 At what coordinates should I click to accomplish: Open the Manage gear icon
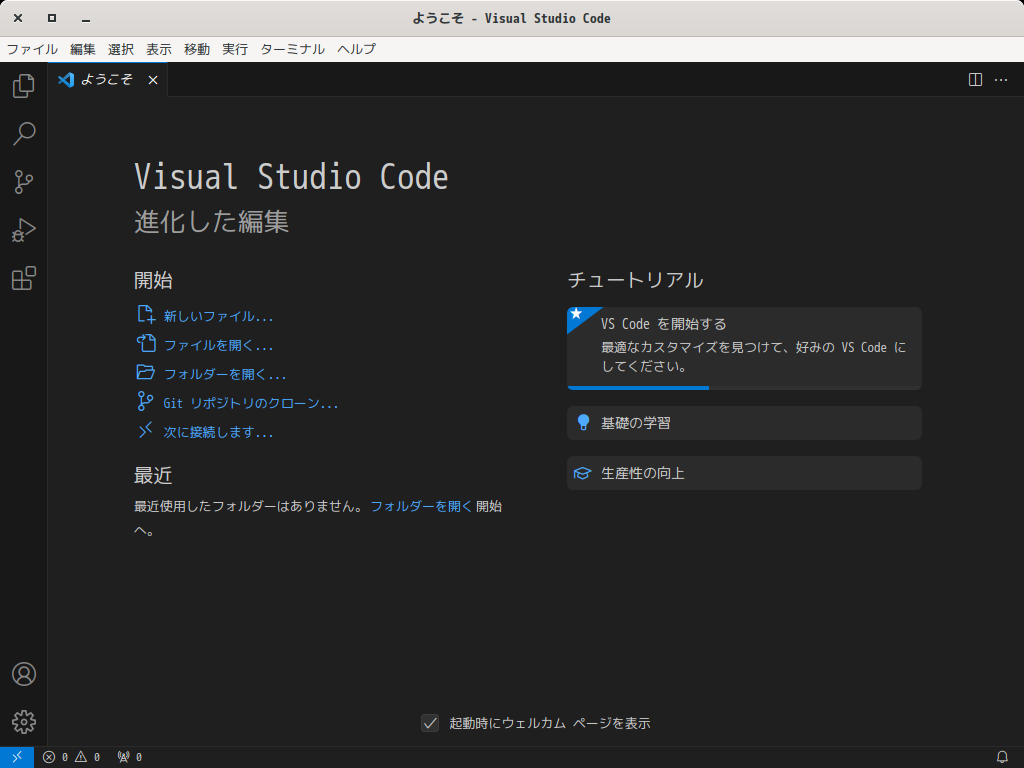pos(24,722)
